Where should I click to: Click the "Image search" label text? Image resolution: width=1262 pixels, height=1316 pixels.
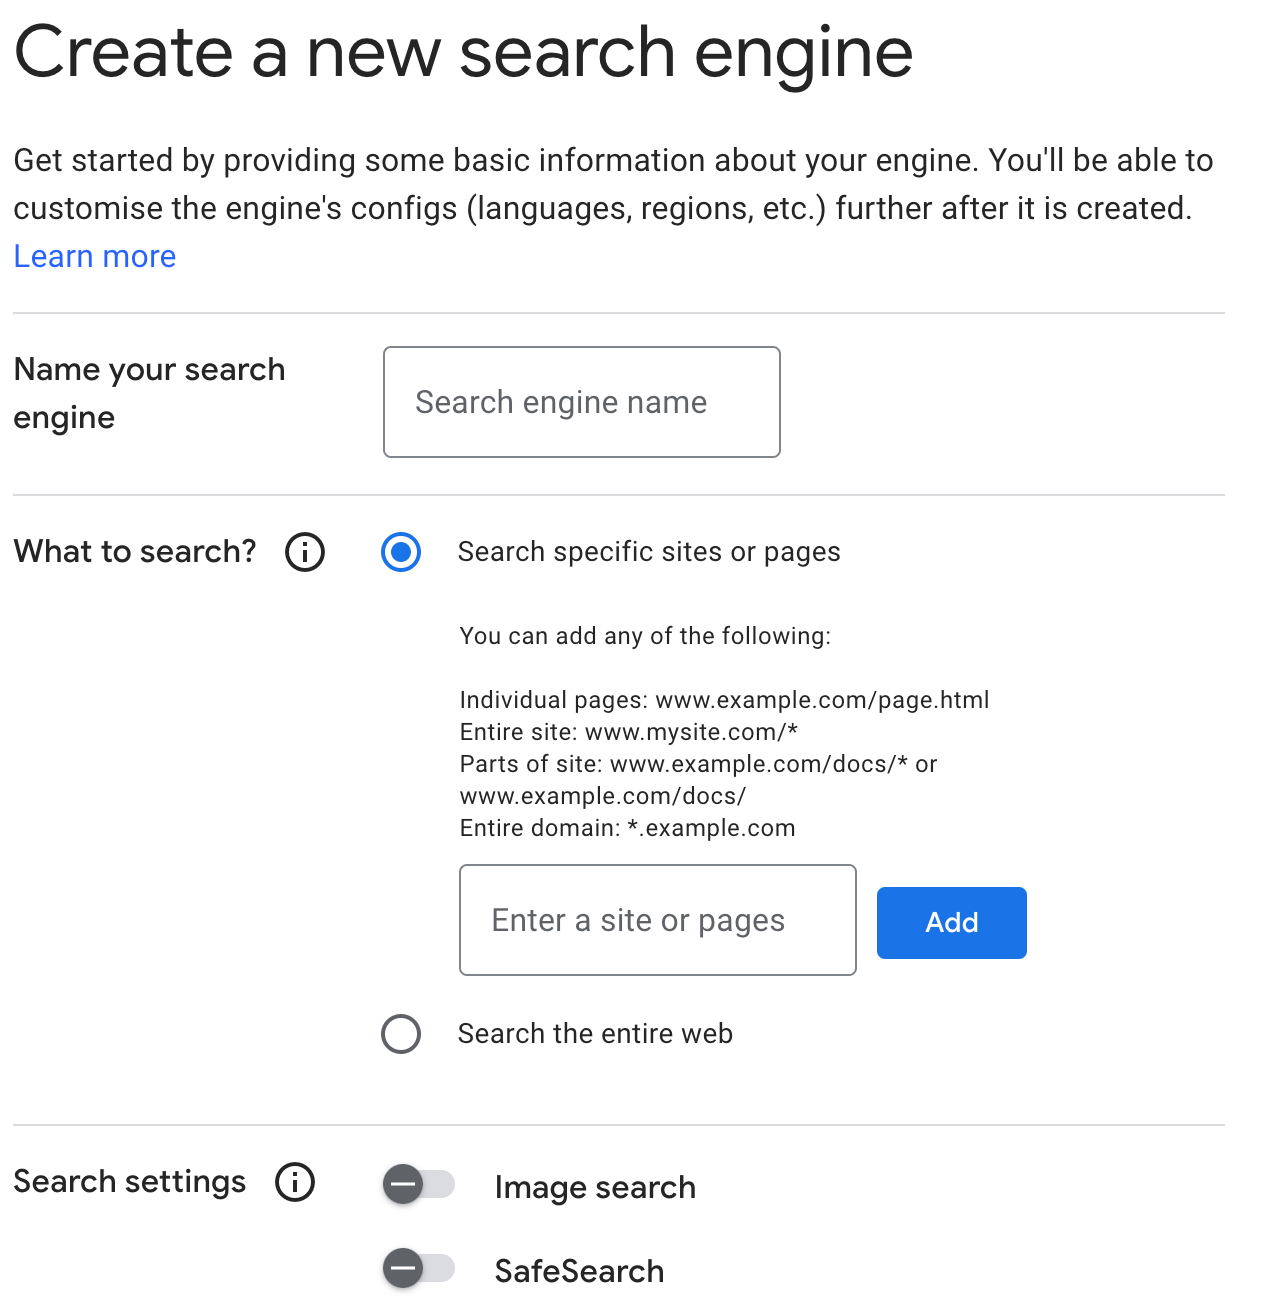[595, 1187]
